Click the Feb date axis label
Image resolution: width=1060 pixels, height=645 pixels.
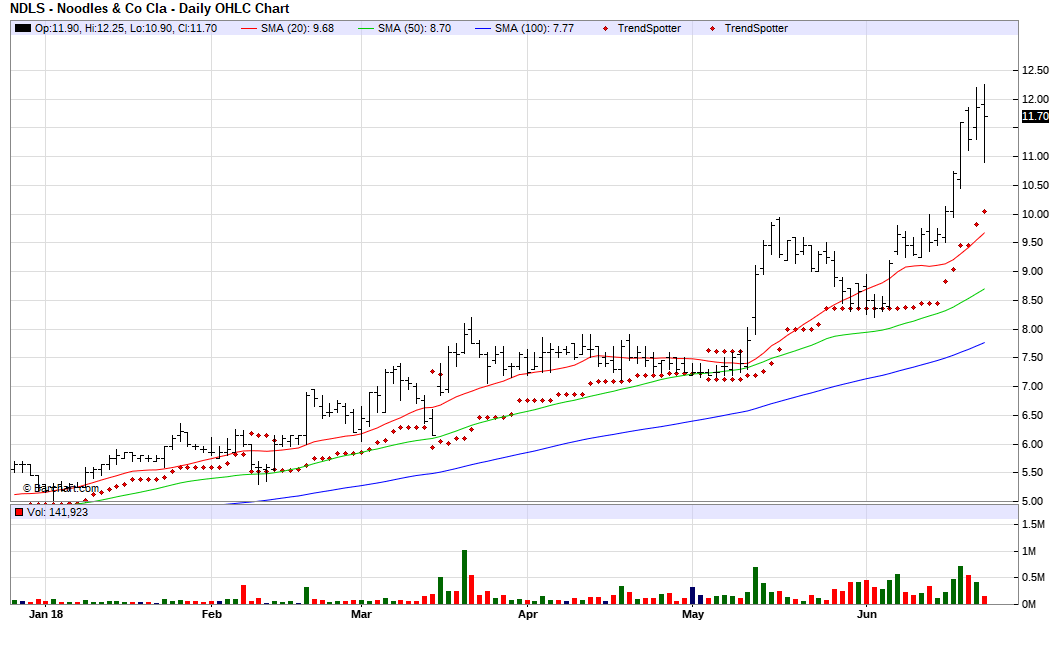(212, 614)
